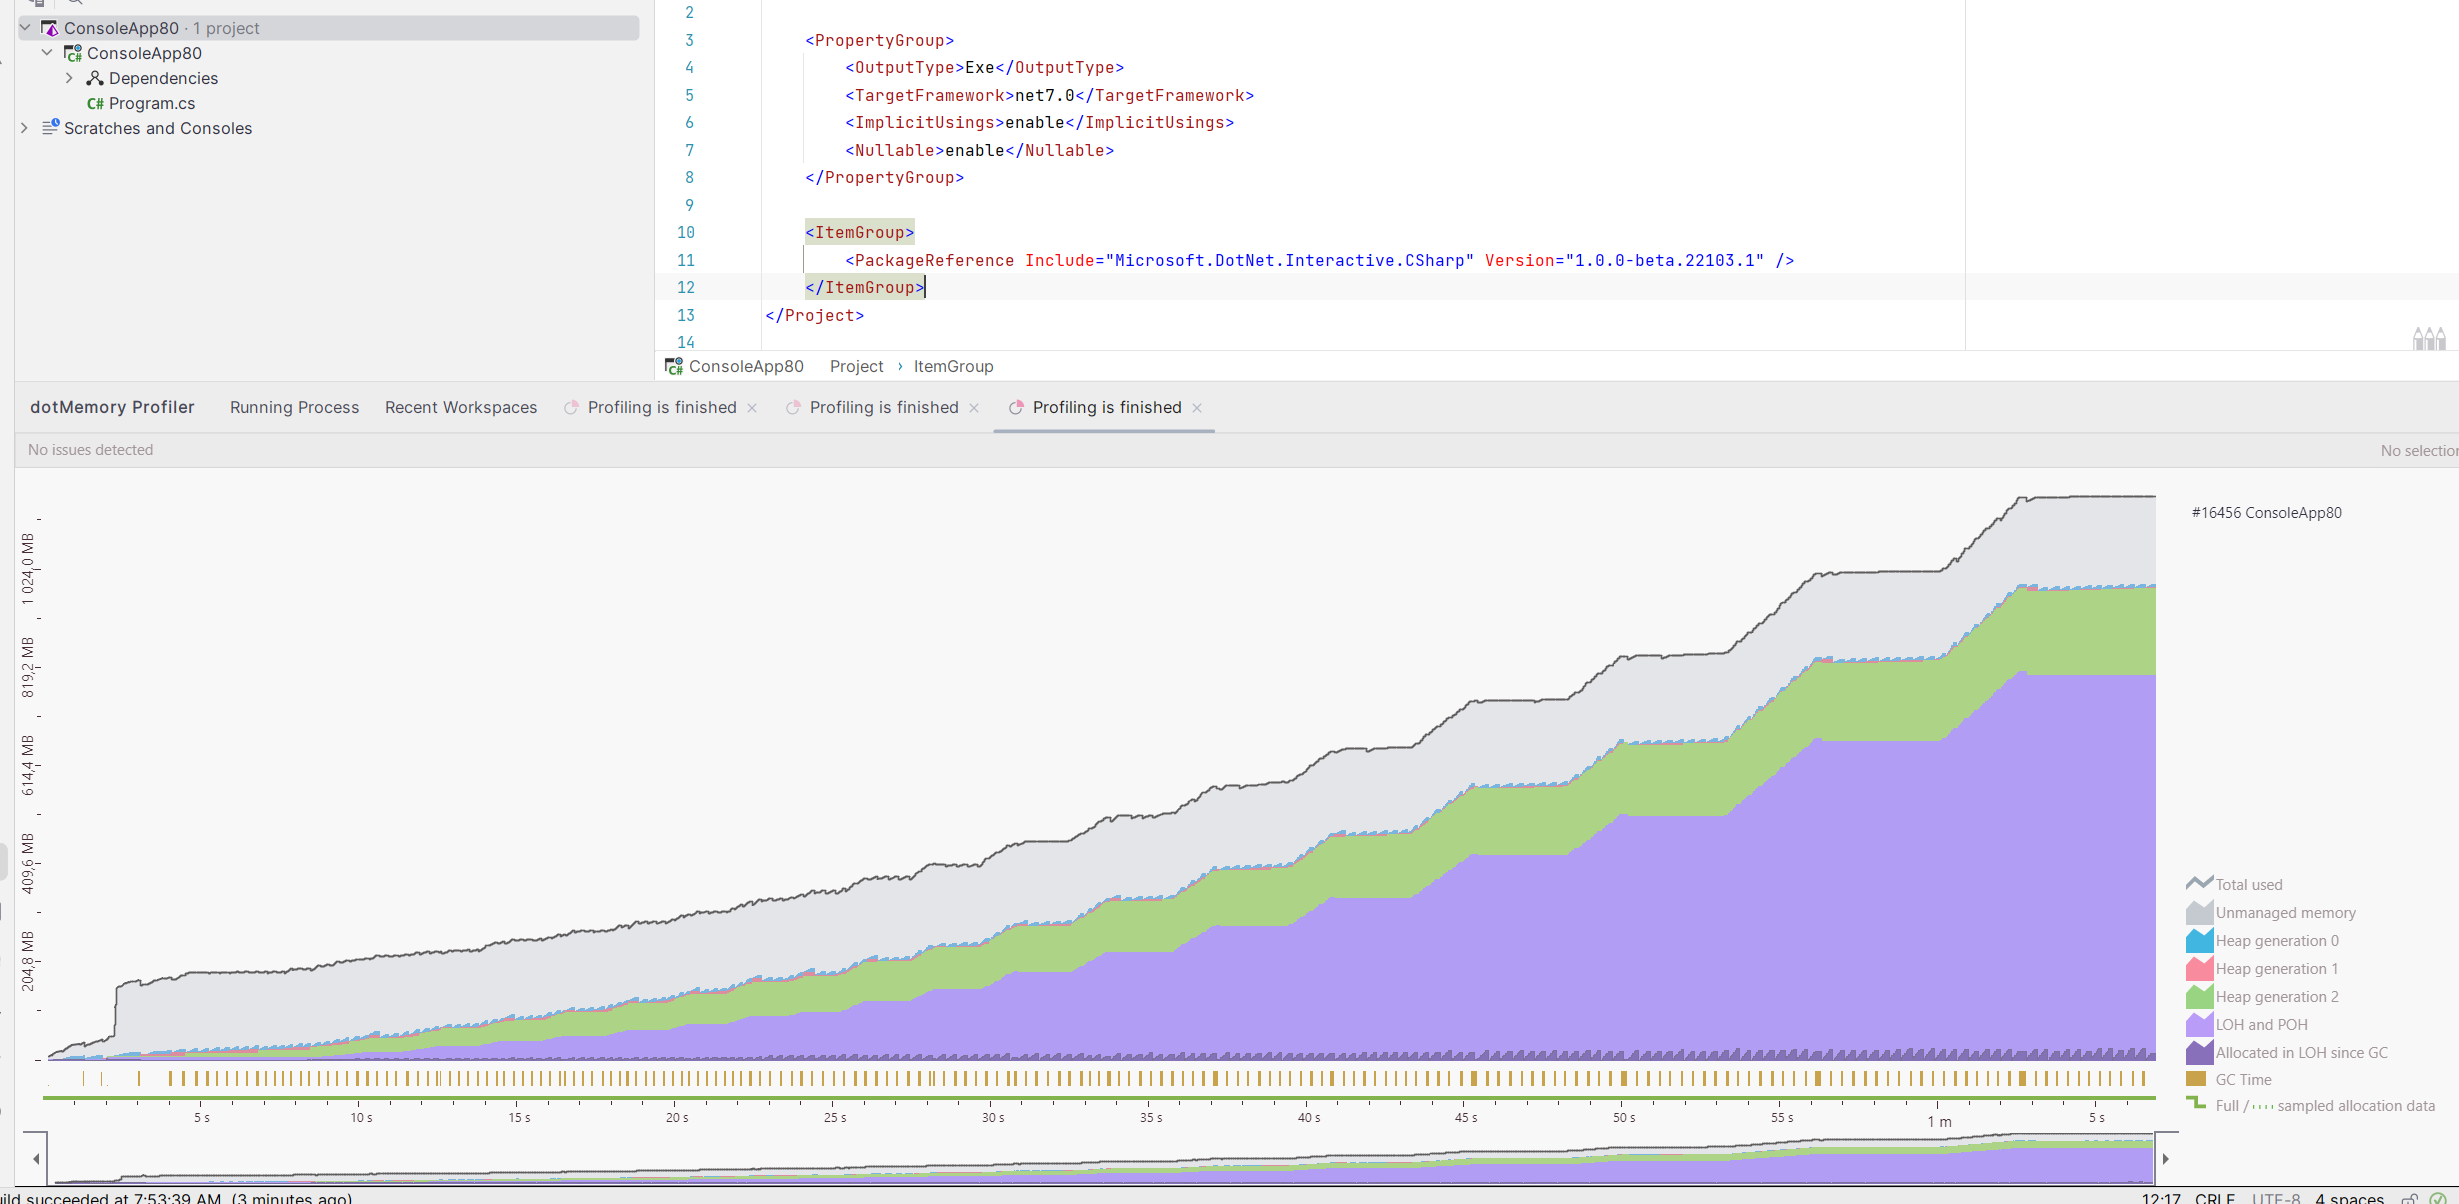Viewport: 2459px width, 1204px height.
Task: Close the last Profiling is finished tab
Action: pos(1197,408)
